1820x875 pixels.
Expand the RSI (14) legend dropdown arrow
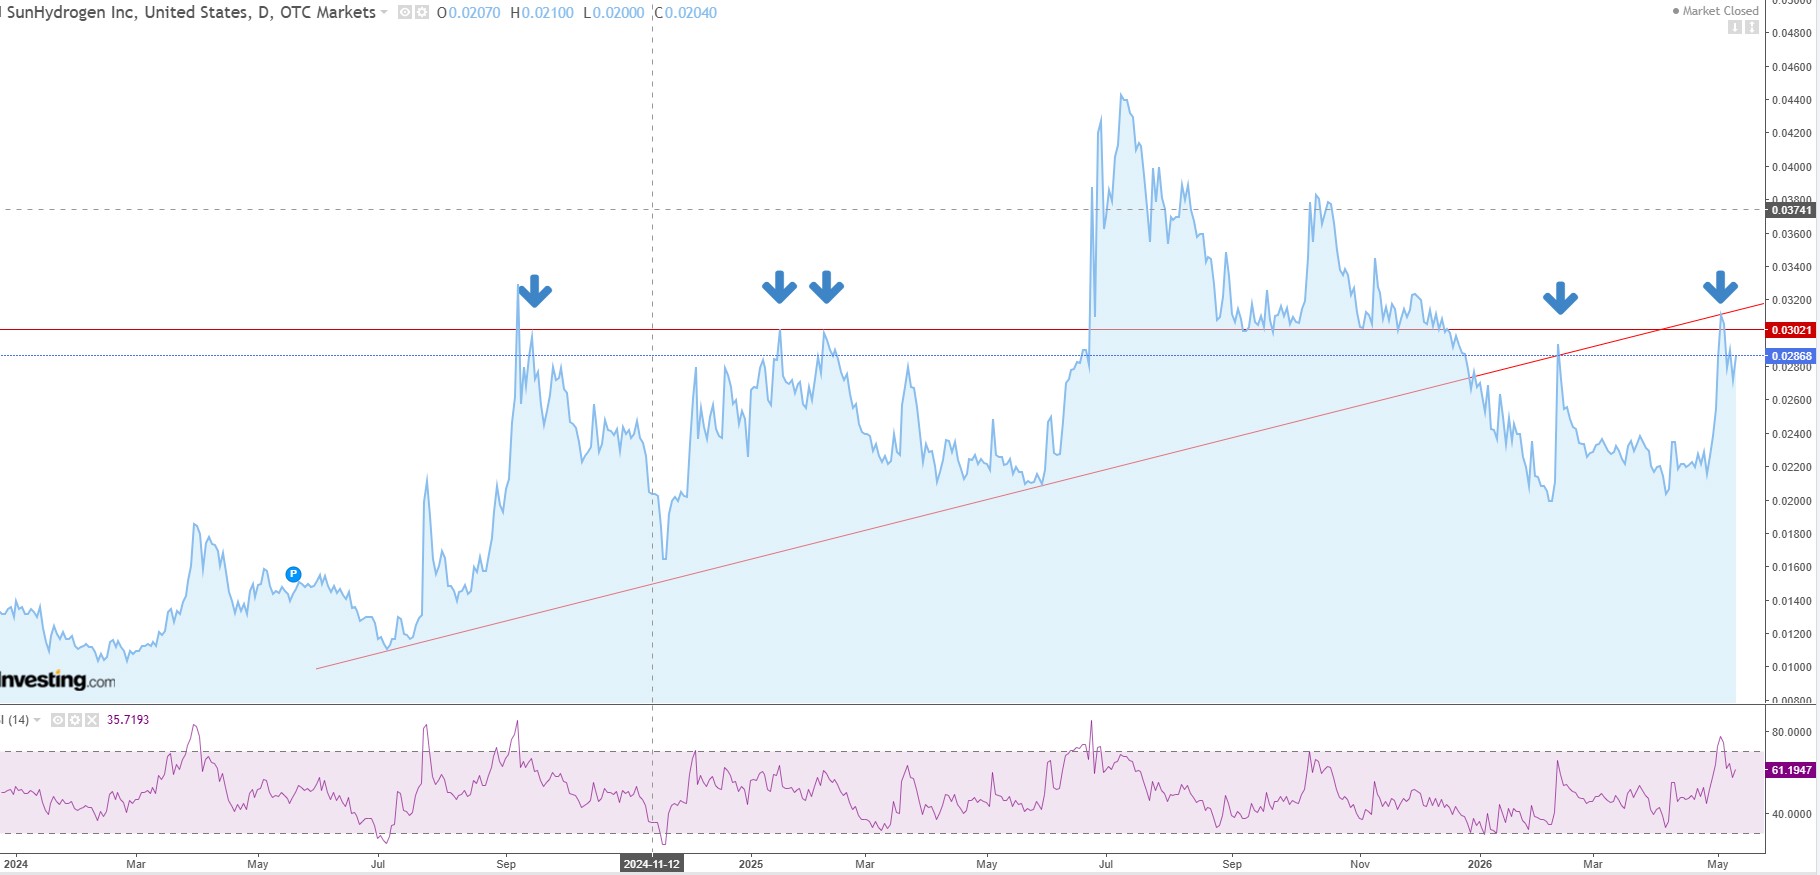click(x=38, y=720)
